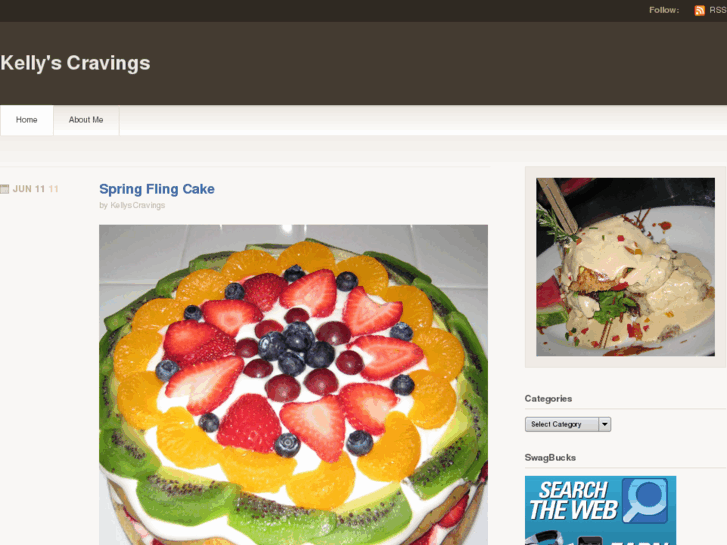This screenshot has height=545, width=727.
Task: Click the magnifying glass on SwagBucks banner
Action: tap(645, 501)
